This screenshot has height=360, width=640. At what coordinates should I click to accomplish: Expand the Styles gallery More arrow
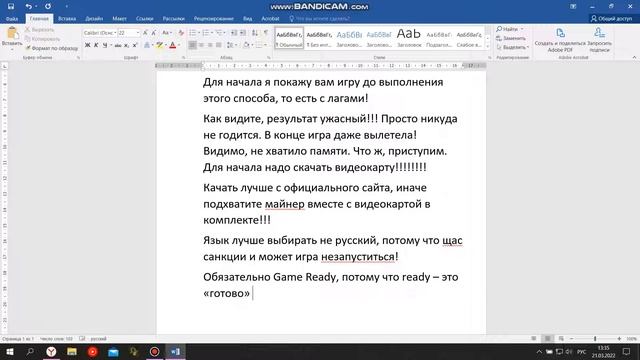pos(487,47)
